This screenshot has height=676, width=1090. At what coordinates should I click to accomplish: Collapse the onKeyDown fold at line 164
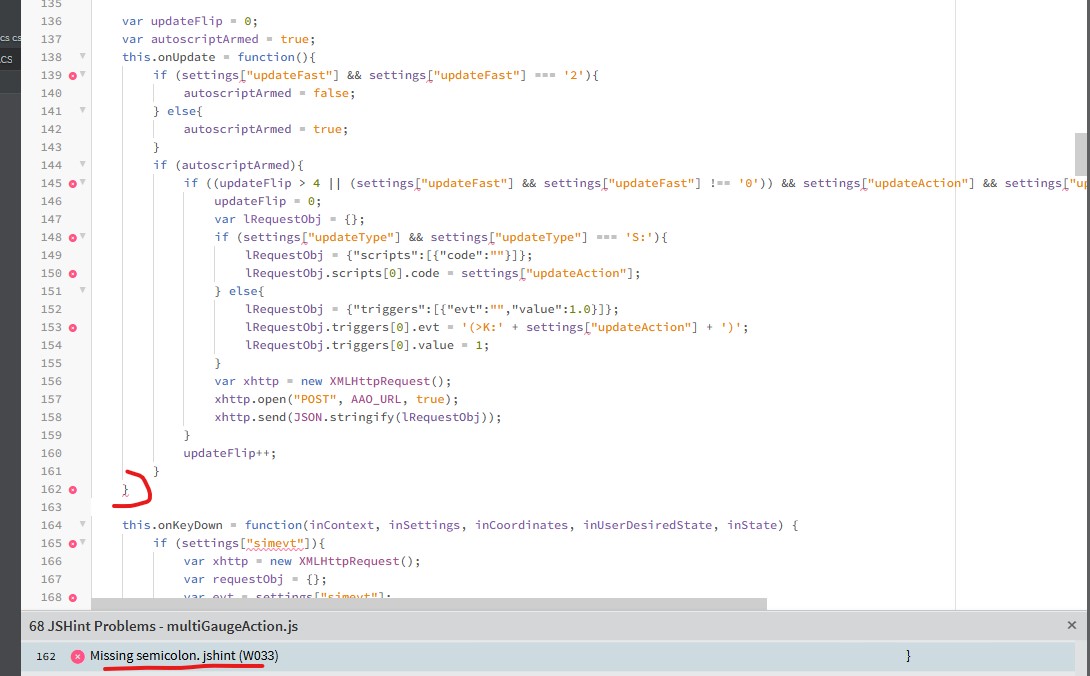click(x=83, y=524)
